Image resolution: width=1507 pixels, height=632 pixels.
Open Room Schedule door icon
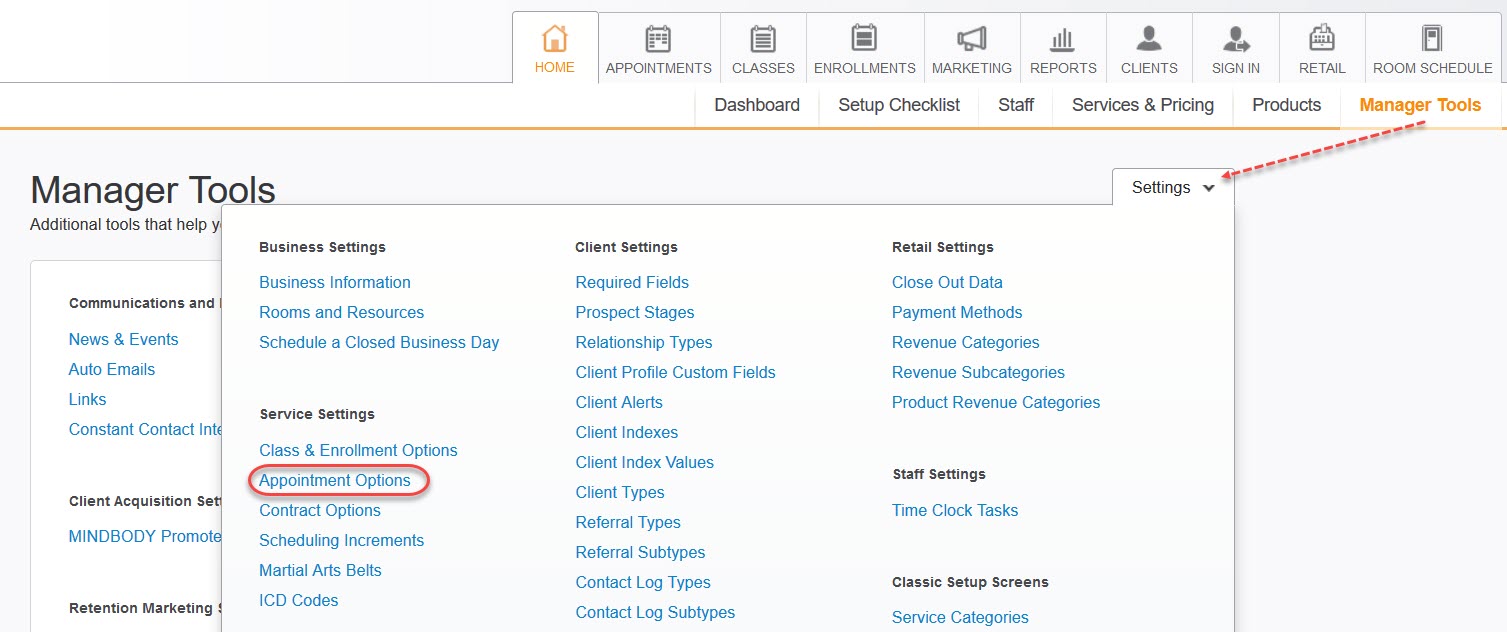(1432, 39)
